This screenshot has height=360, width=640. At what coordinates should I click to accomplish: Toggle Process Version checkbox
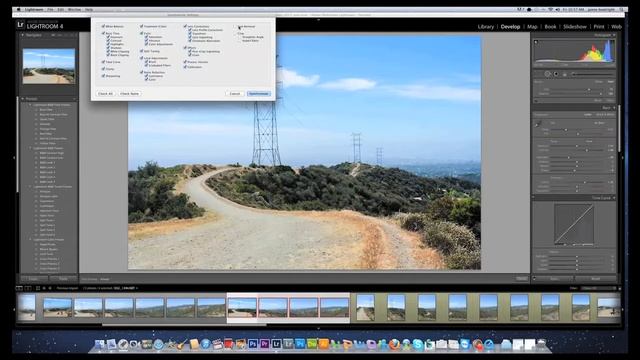[185, 62]
